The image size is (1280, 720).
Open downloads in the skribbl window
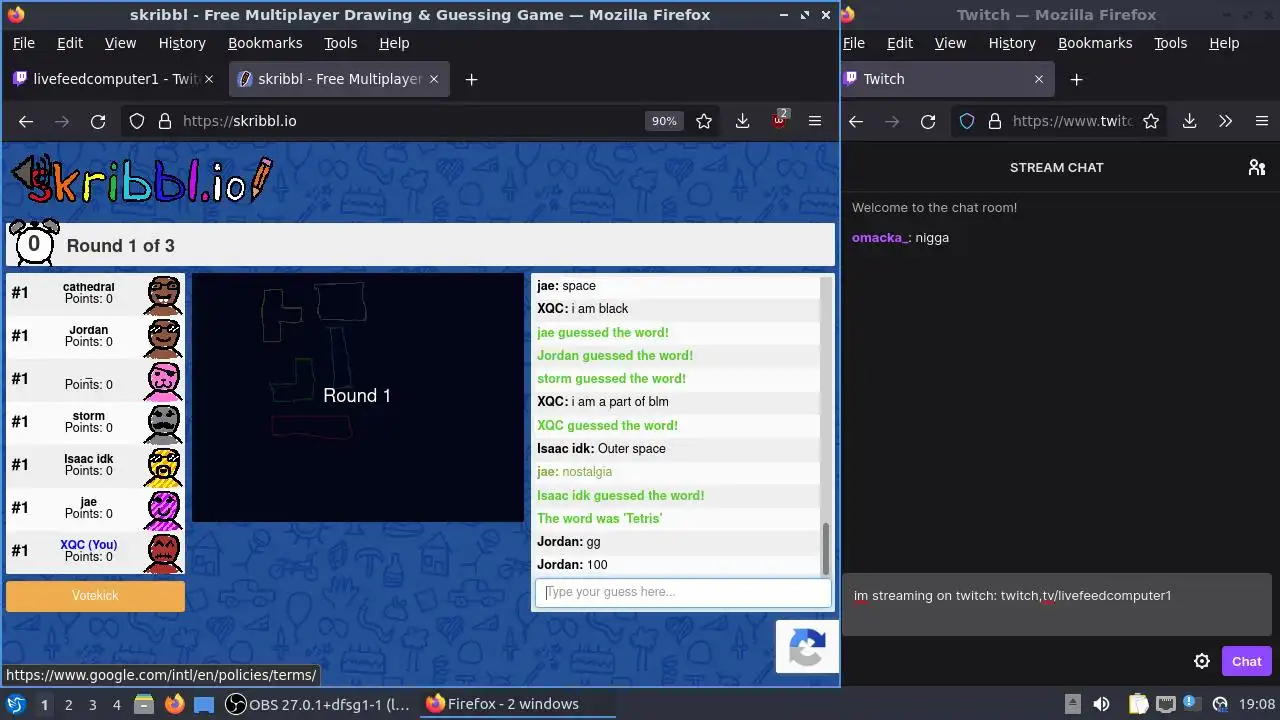pos(742,121)
